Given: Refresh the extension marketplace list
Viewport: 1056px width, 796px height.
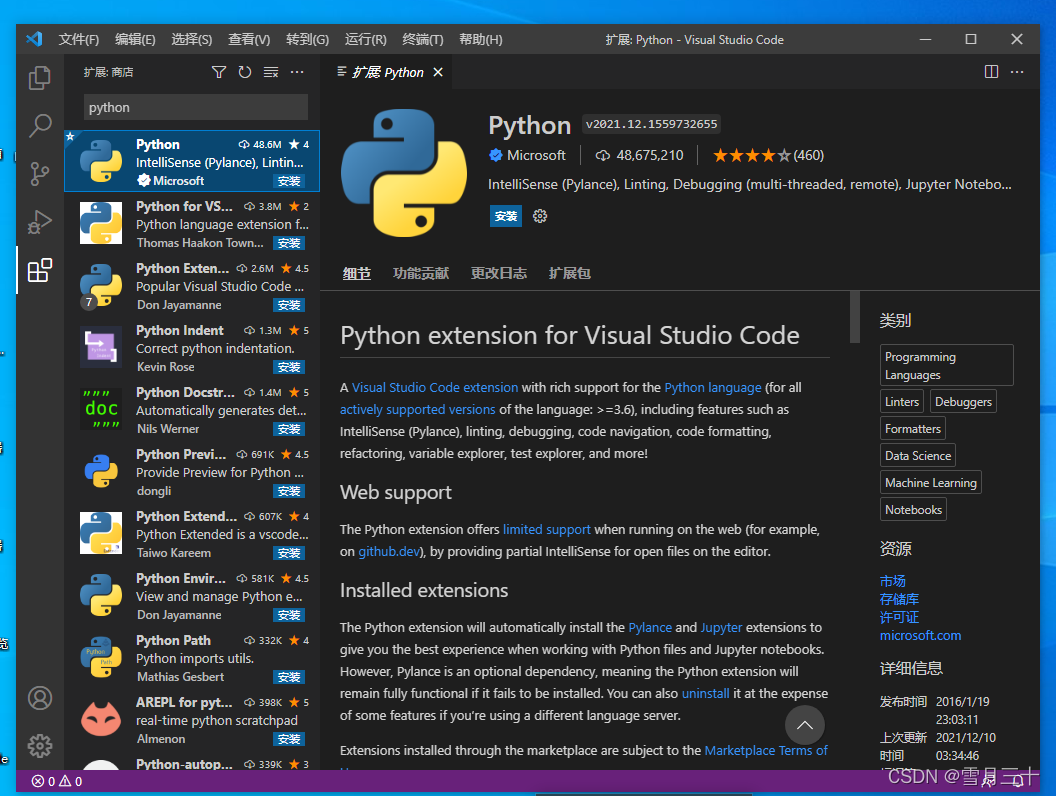Looking at the screenshot, I should [245, 72].
